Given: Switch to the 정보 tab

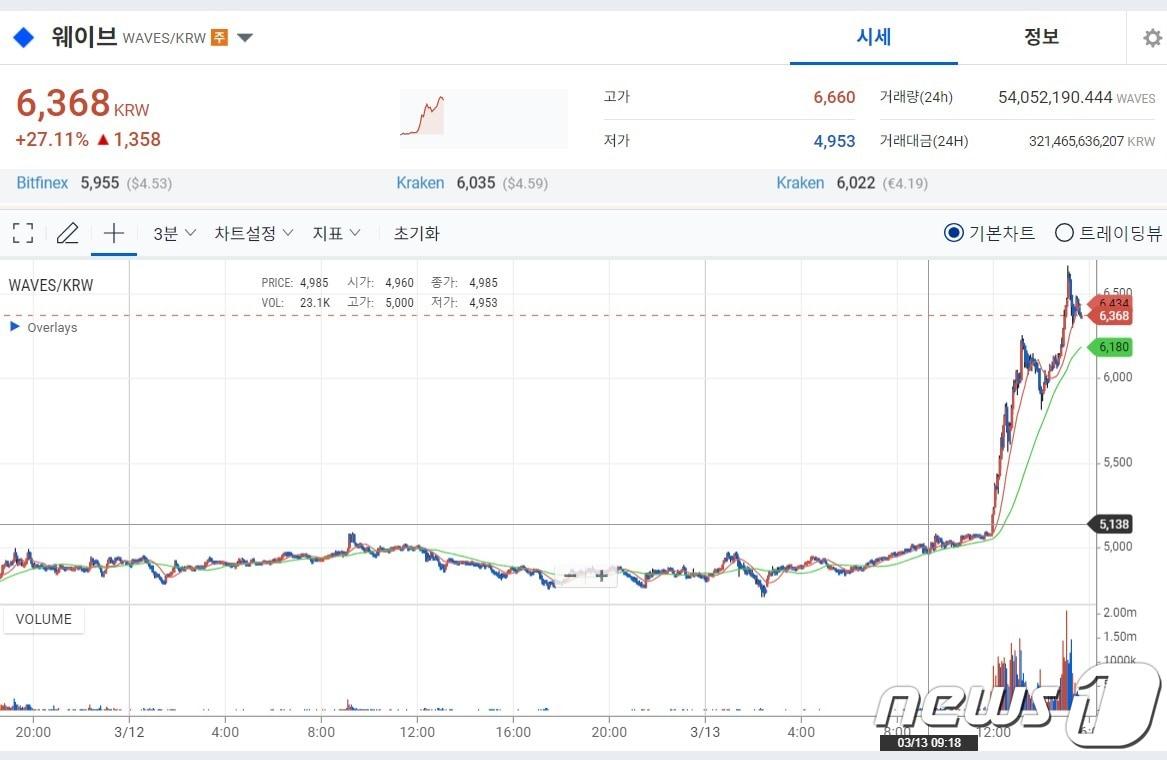Looking at the screenshot, I should pyautogui.click(x=1041, y=36).
